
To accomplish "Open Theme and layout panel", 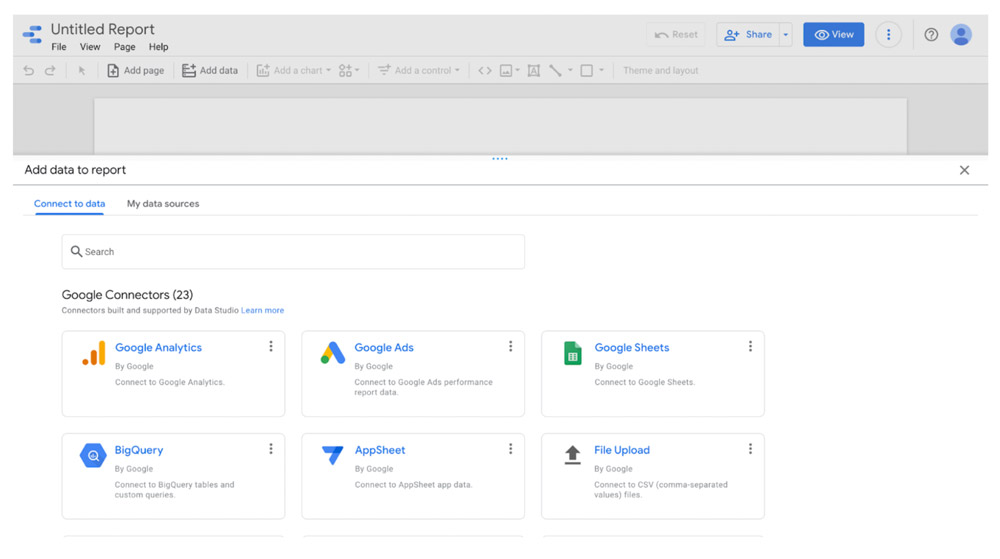I will [660, 71].
